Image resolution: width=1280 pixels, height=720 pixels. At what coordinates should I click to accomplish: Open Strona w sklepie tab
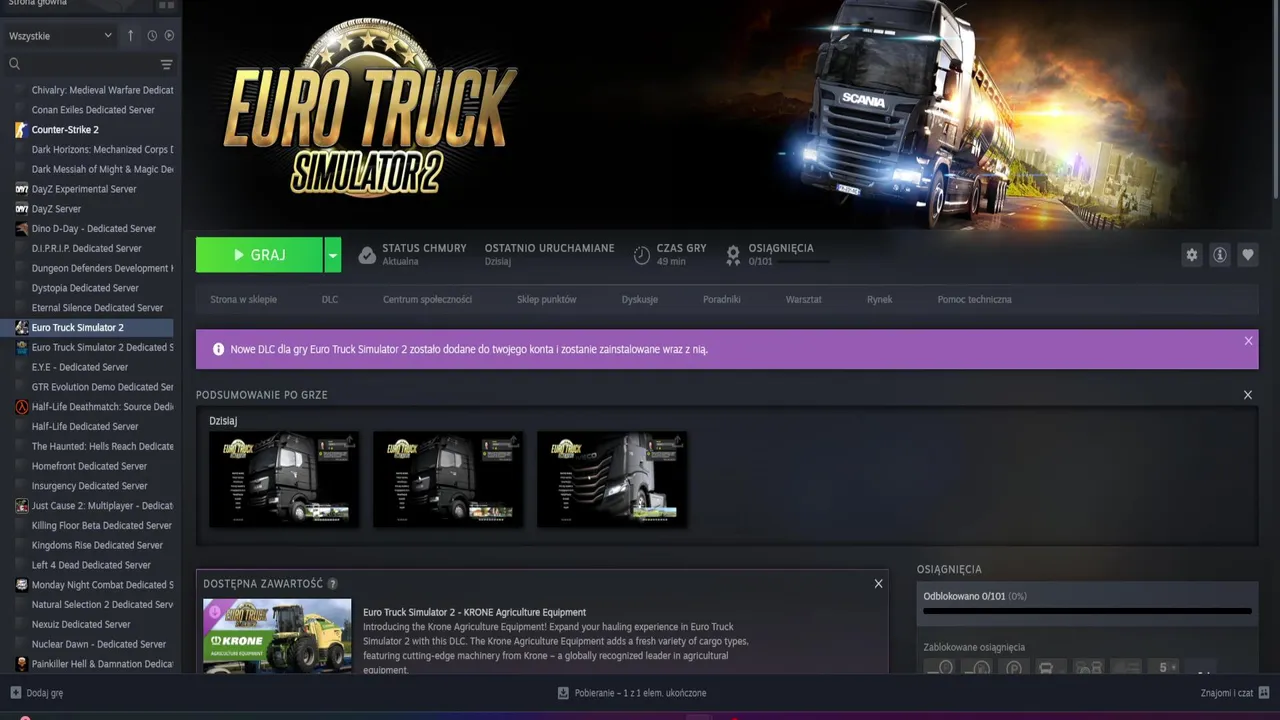(243, 299)
